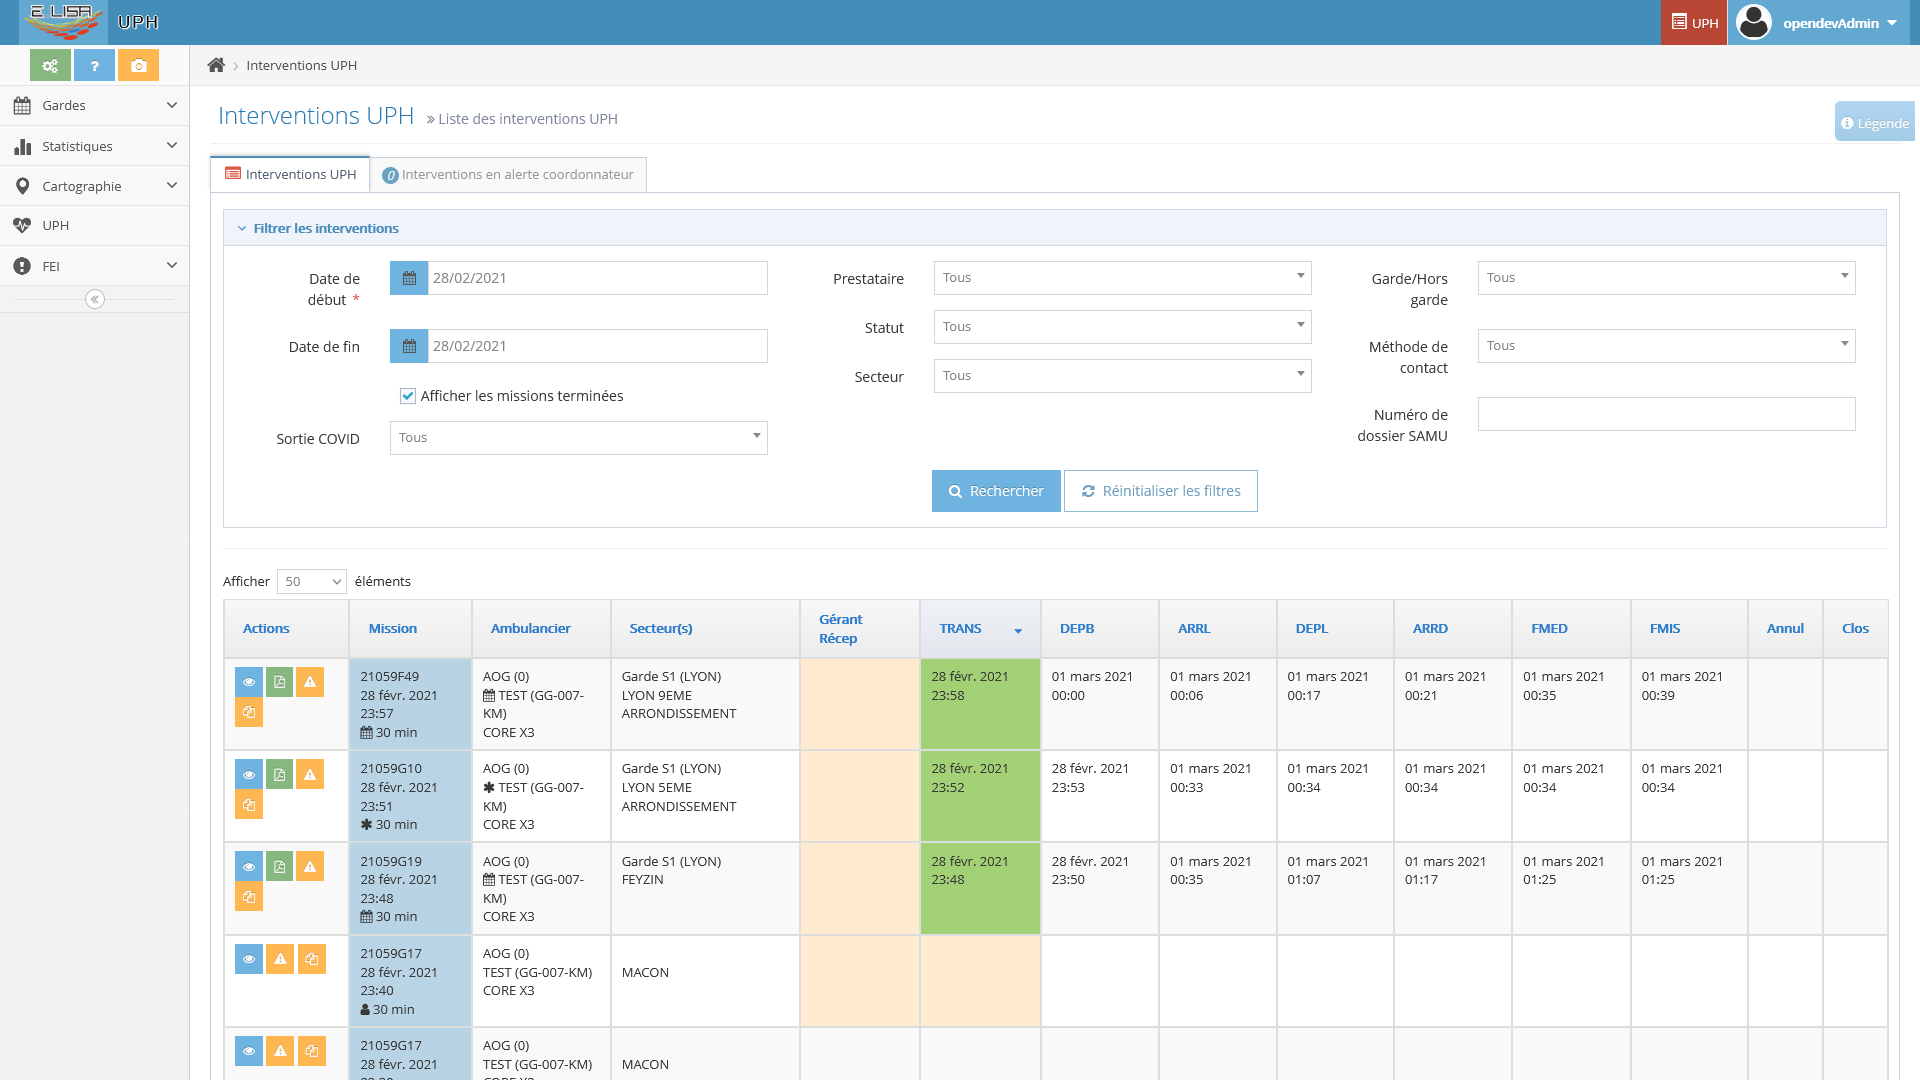Duplicate mission 21059G19 with the copy icon
The height and width of the screenshot is (1080, 1920).
coord(249,897)
